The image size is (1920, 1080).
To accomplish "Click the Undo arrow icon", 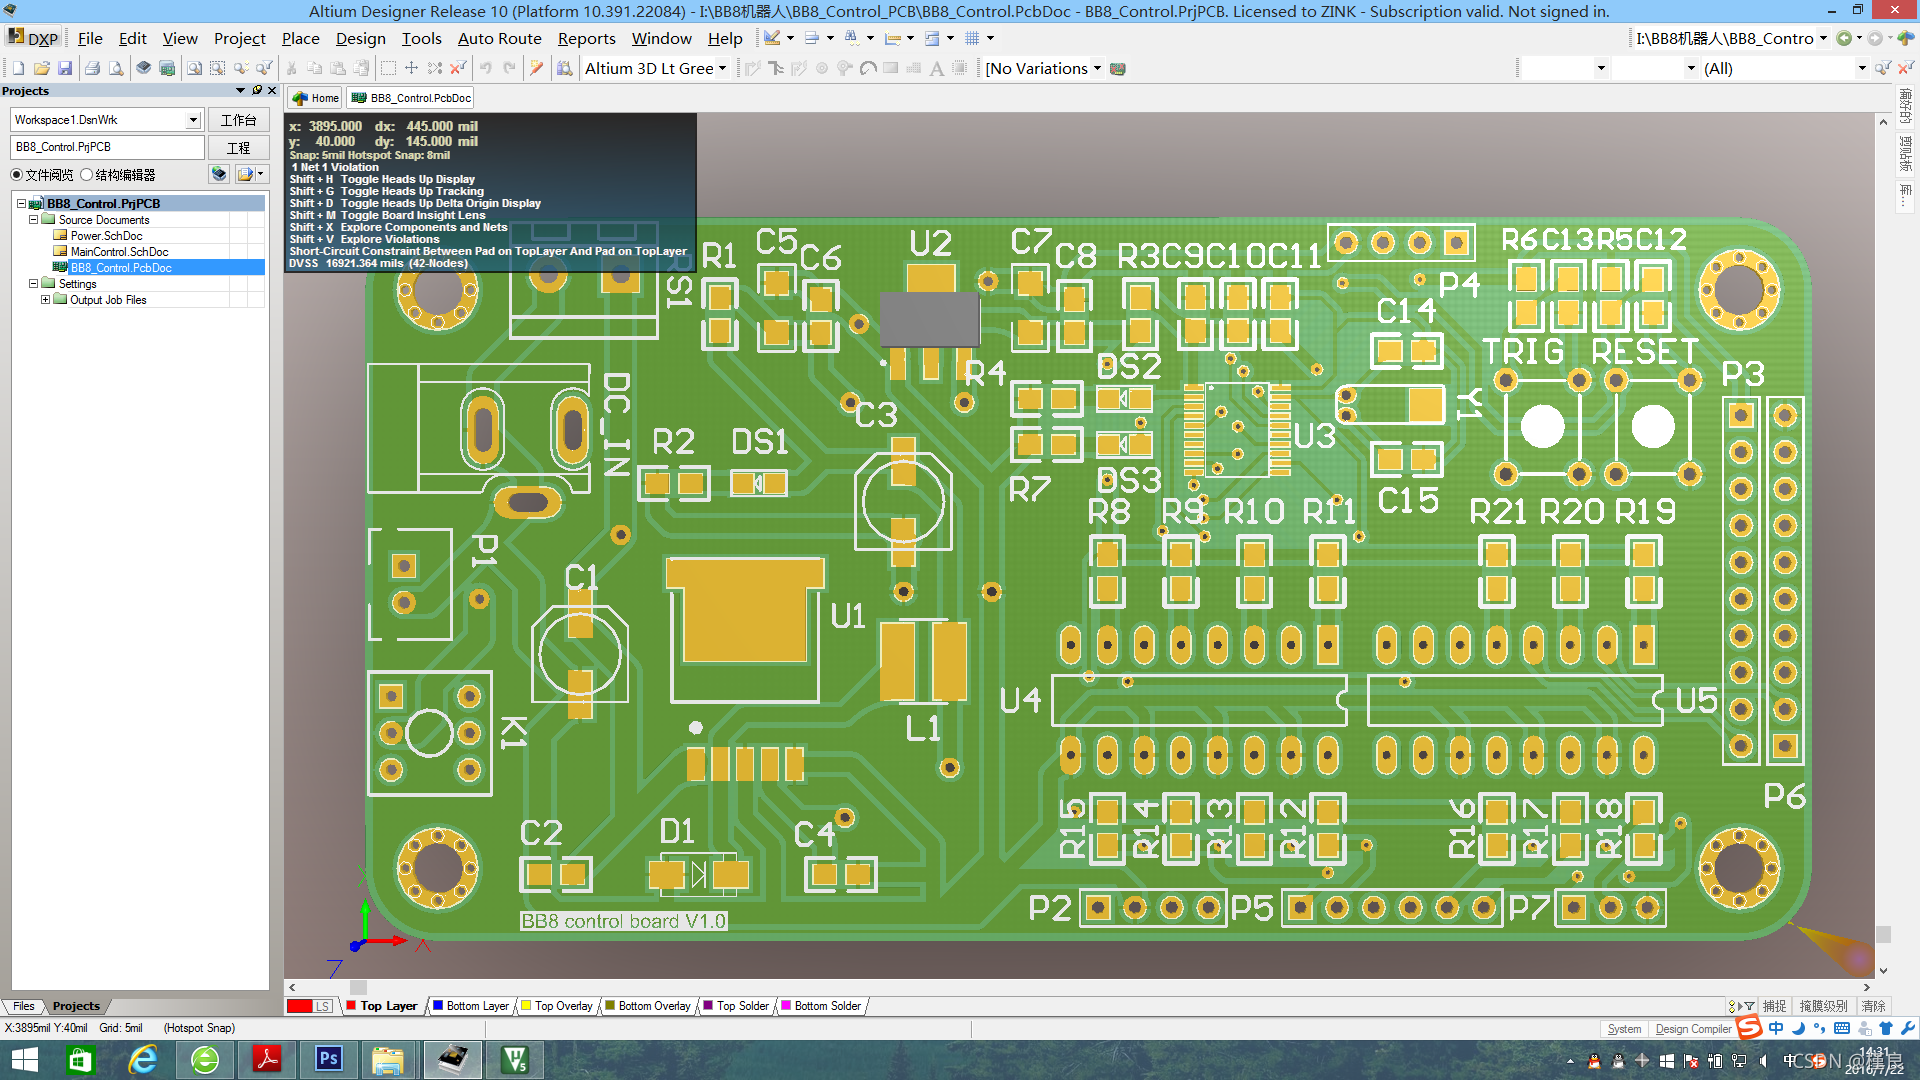I will pyautogui.click(x=486, y=68).
